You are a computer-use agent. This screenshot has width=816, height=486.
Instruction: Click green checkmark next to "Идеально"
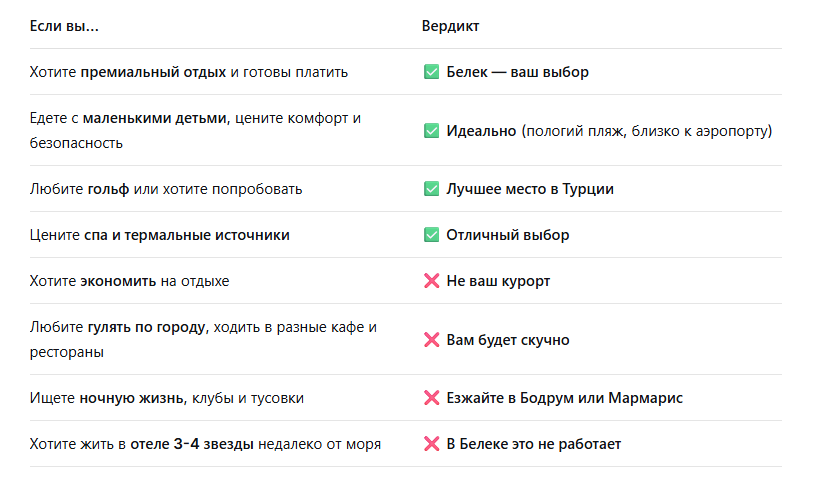pos(432,131)
